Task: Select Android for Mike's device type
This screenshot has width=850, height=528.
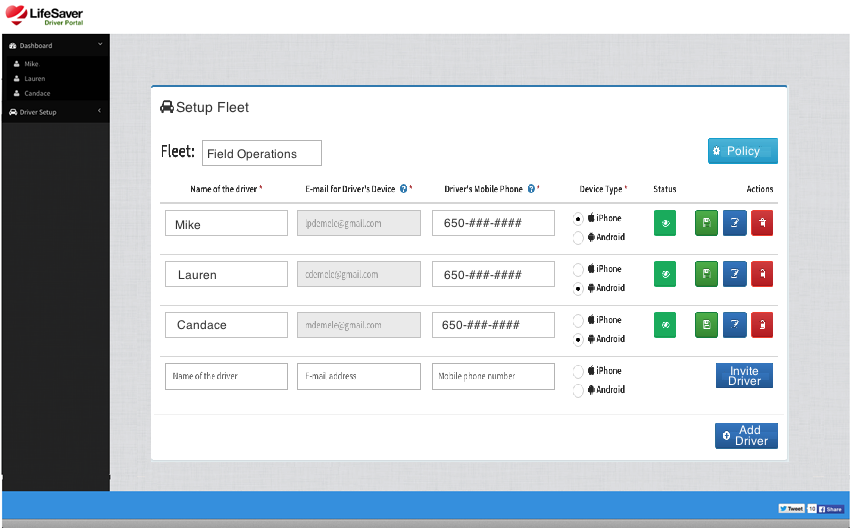Action: 578,238
